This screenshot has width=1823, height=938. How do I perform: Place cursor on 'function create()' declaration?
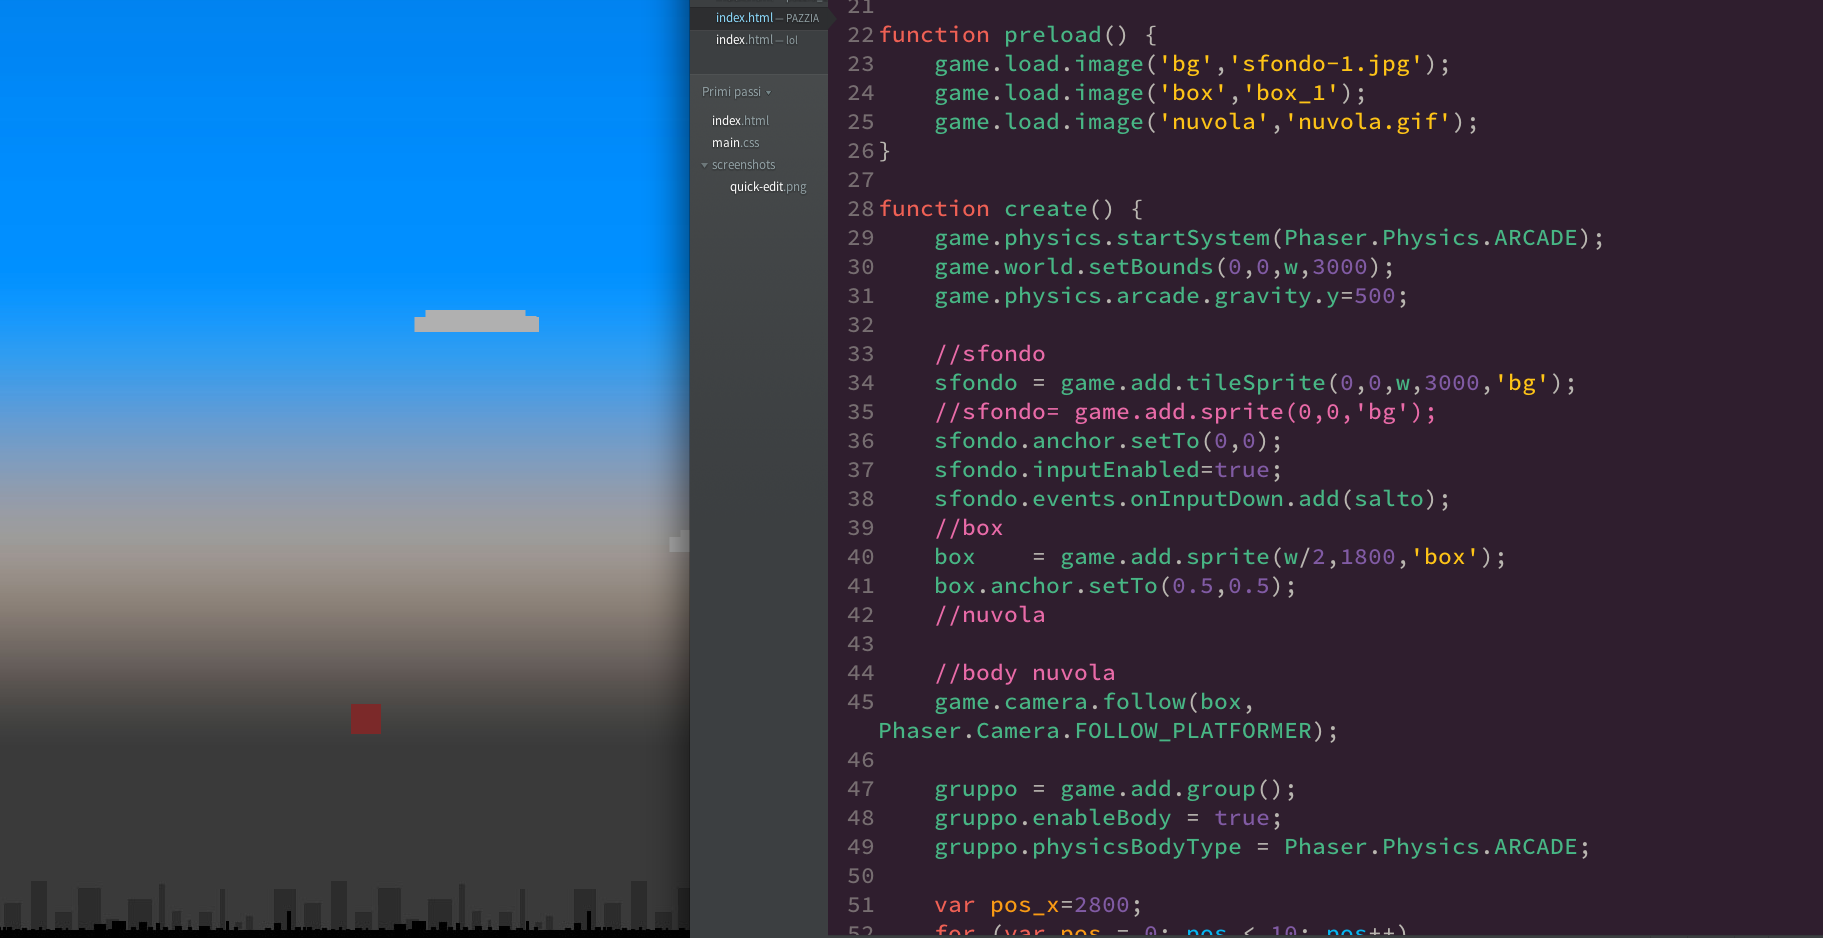point(996,209)
